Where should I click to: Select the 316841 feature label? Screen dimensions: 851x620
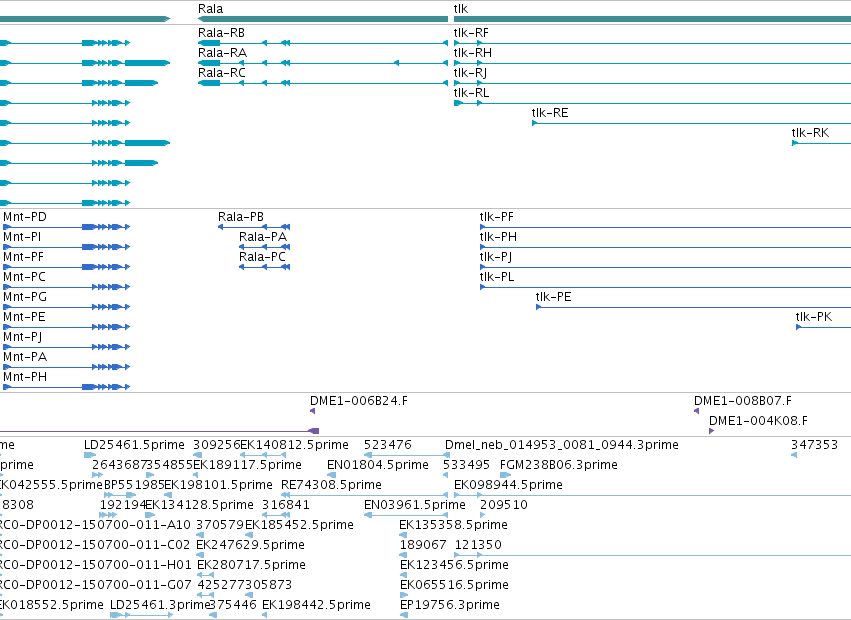pyautogui.click(x=285, y=505)
